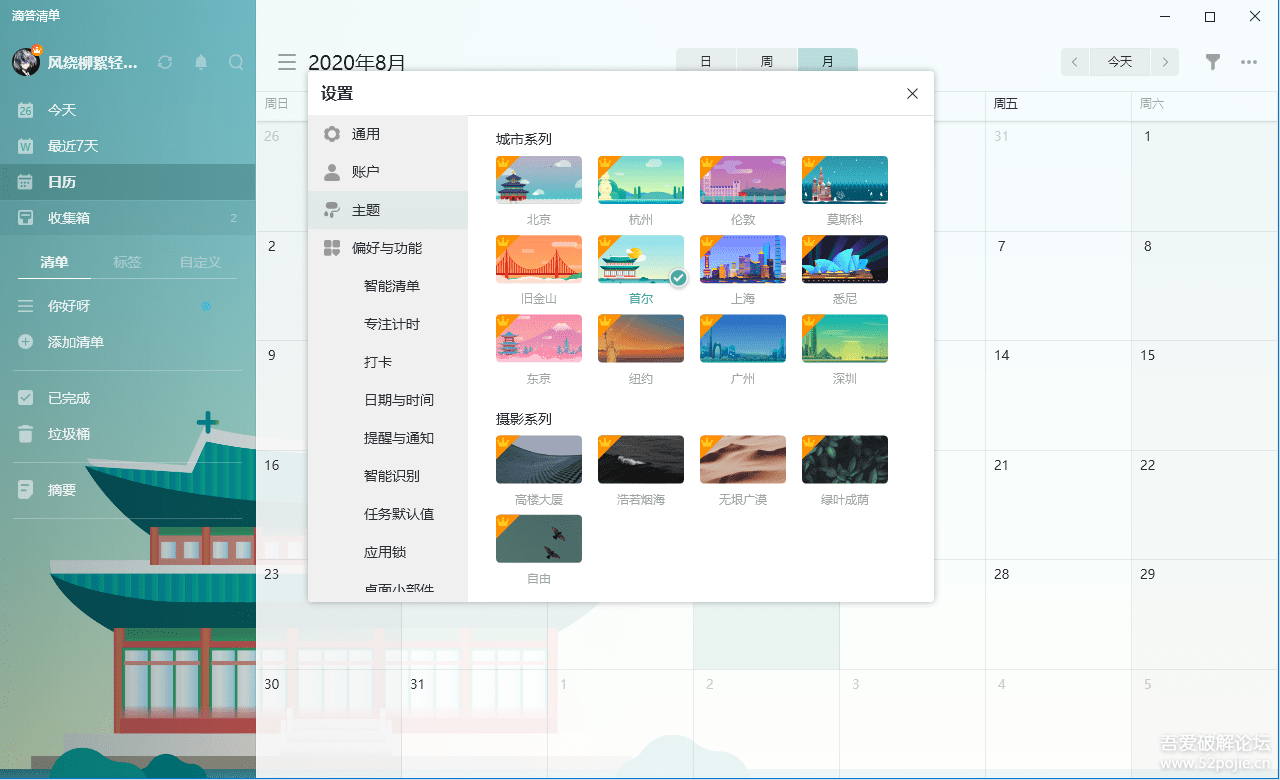Open 最近7天 list

[x=127, y=146]
